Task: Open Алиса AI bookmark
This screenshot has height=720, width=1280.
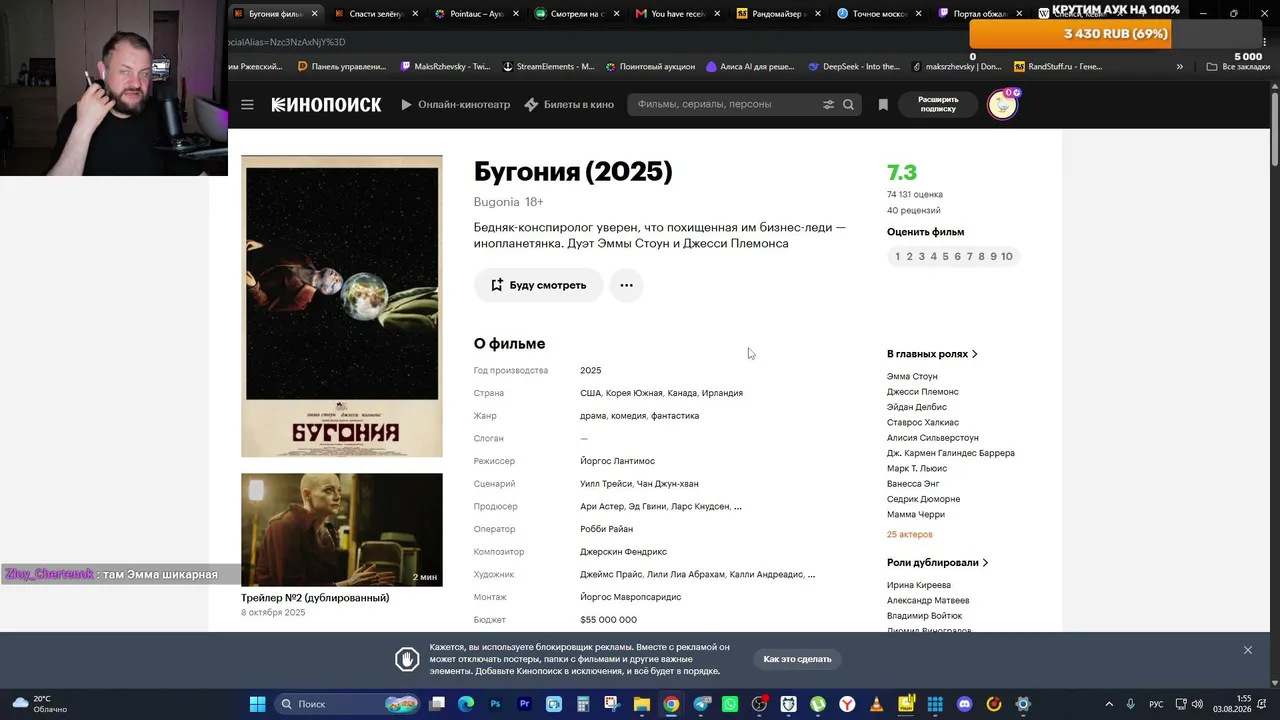Action: pyautogui.click(x=750, y=66)
